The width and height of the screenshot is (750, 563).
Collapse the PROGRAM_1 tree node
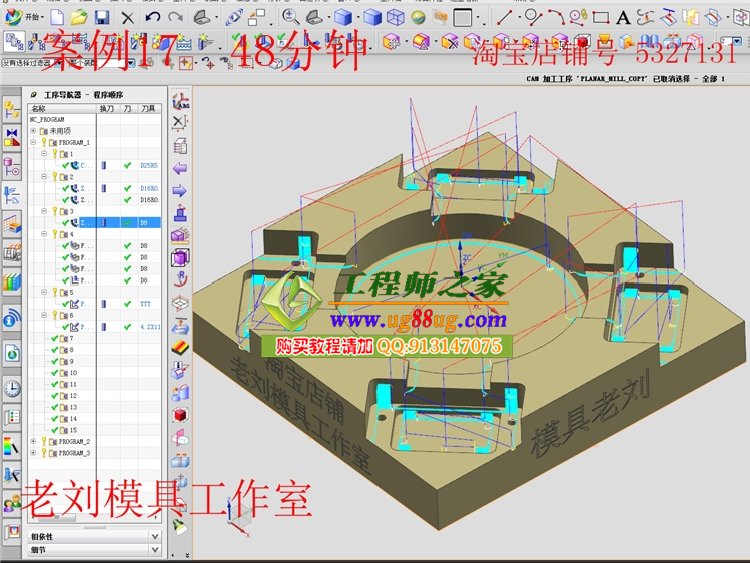[33, 142]
